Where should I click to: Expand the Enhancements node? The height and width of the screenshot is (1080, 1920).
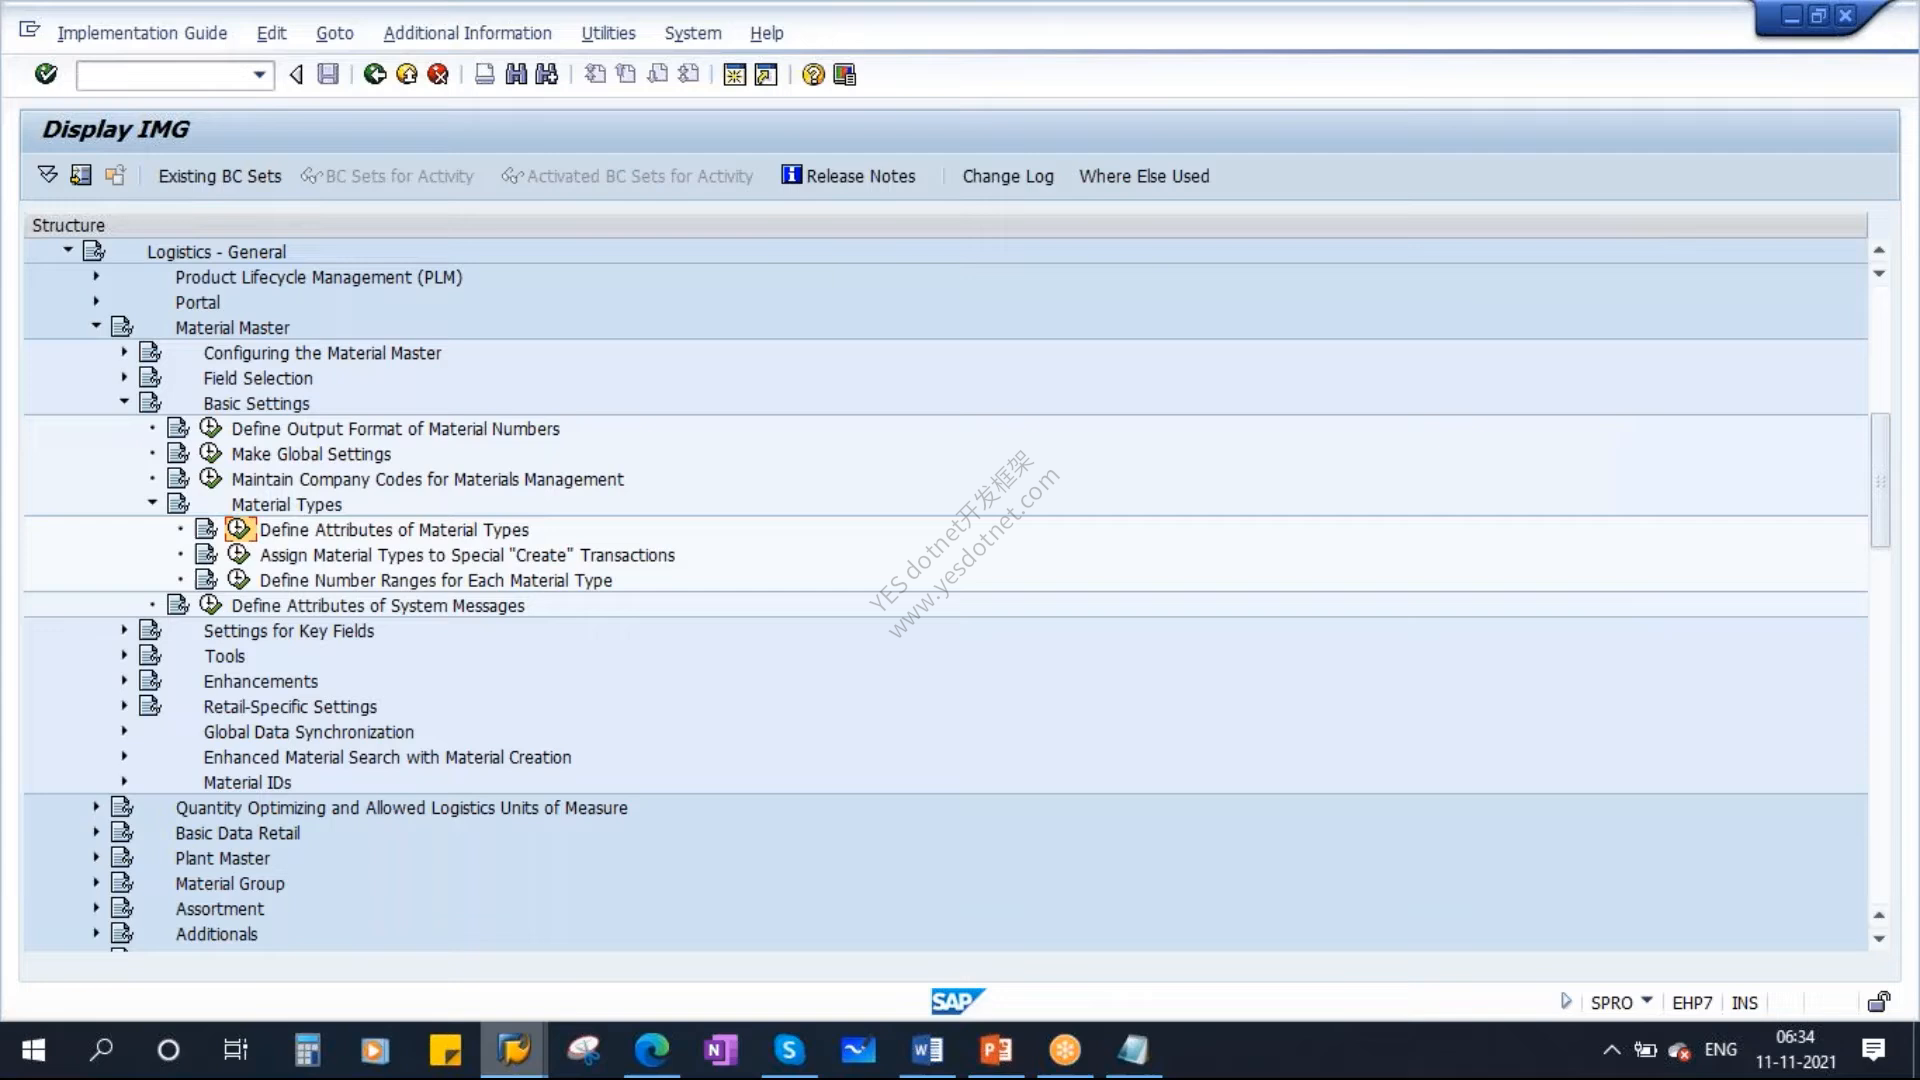pos(124,680)
